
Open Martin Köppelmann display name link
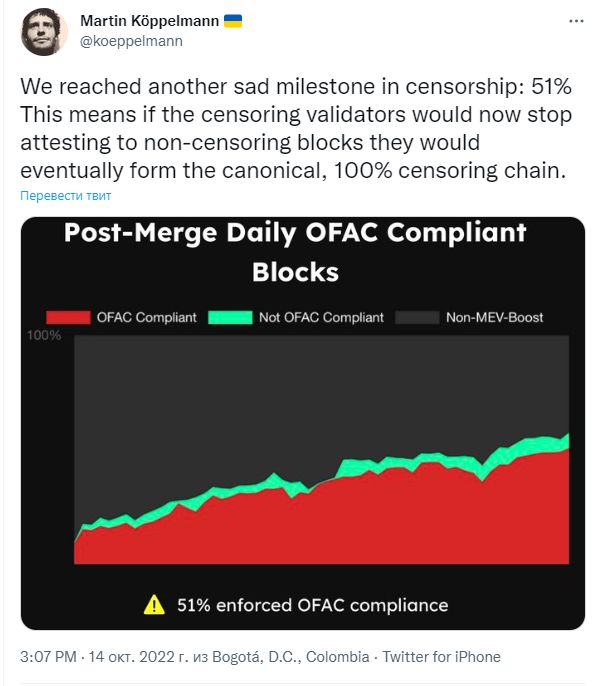pos(149,21)
